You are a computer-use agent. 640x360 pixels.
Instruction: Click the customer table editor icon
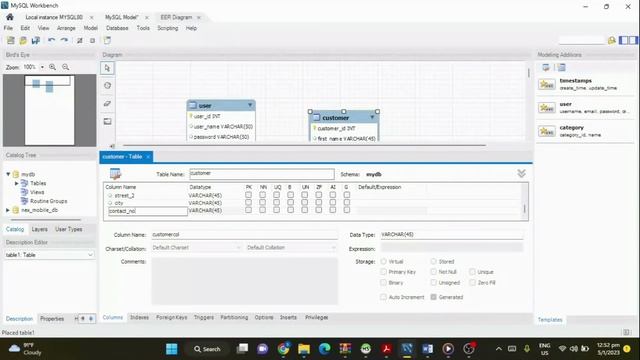116,174
